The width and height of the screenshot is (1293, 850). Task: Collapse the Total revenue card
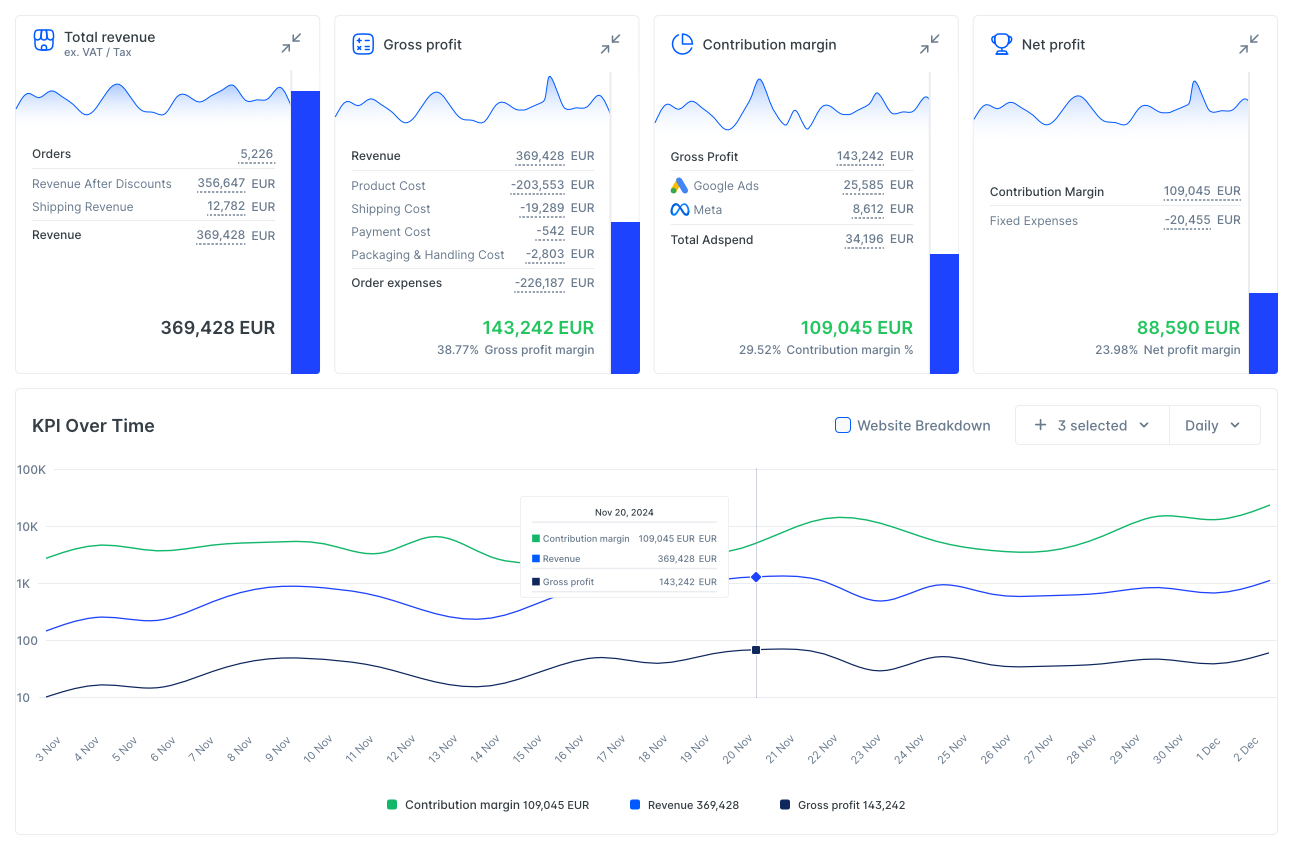[x=291, y=44]
